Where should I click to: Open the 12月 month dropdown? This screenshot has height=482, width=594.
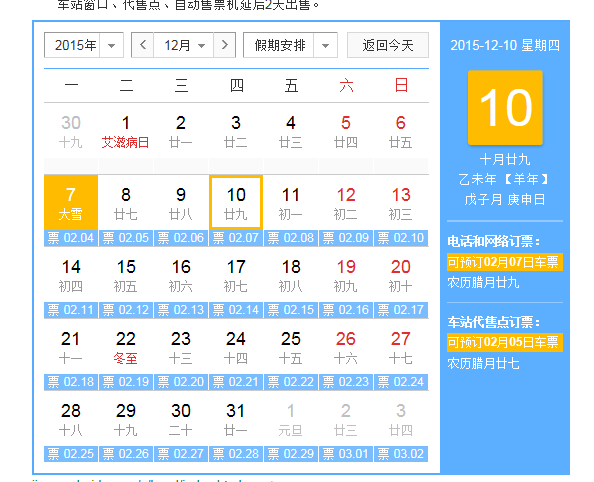point(184,45)
